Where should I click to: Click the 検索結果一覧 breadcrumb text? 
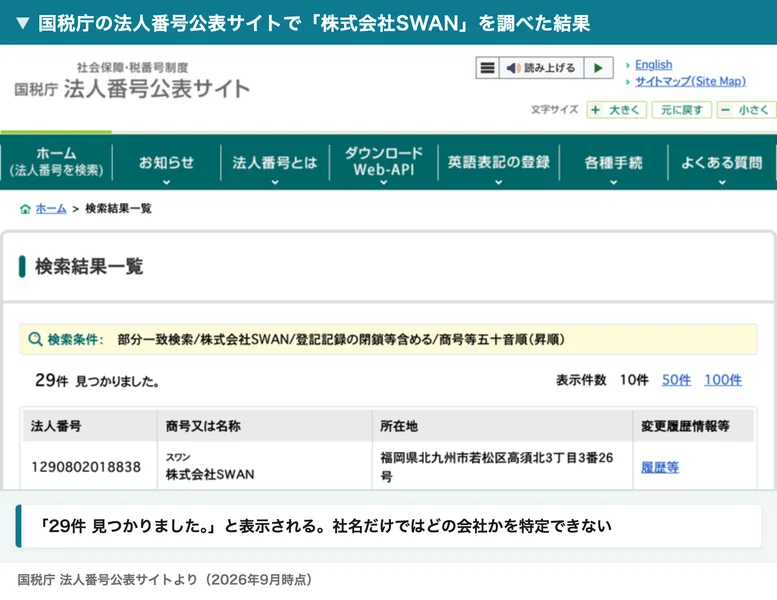coord(118,209)
